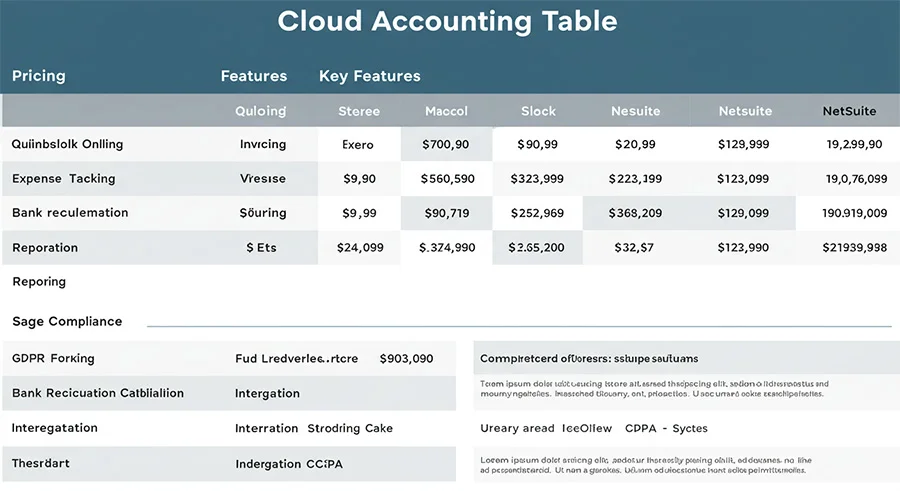900x491 pixels.
Task: Select the $903,090 value
Action: click(x=406, y=359)
